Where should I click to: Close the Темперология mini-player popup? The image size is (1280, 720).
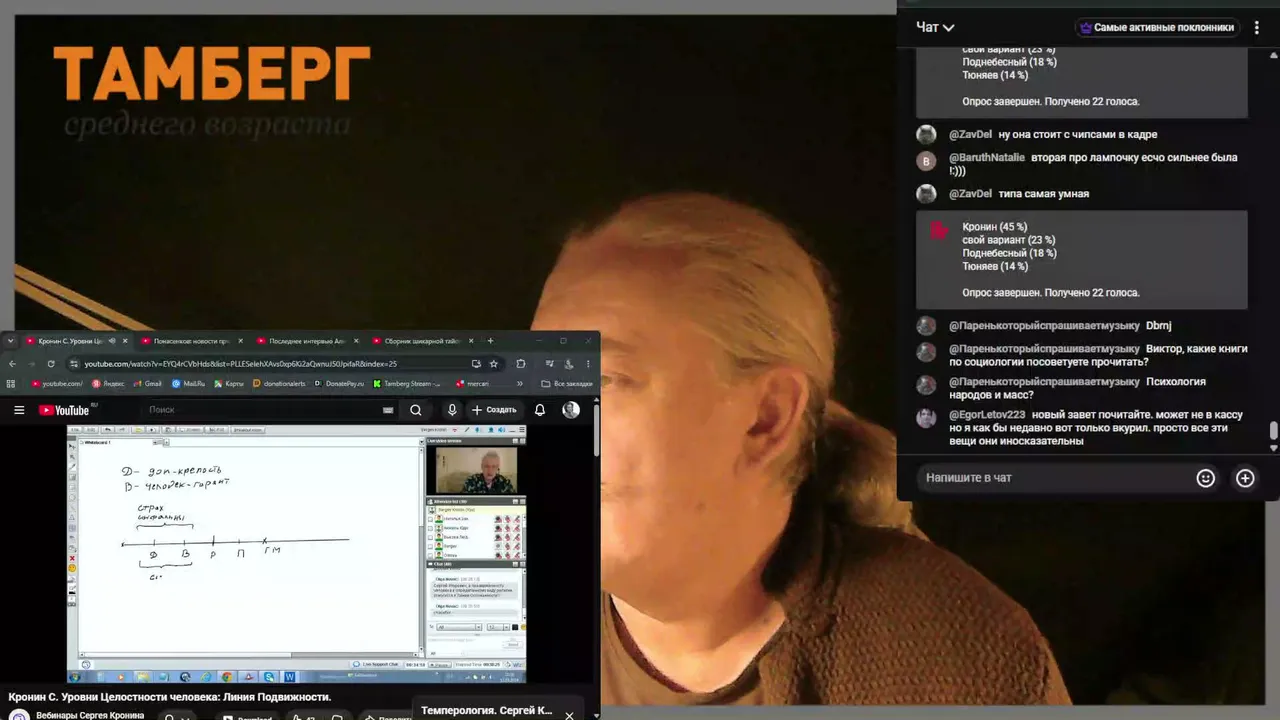pos(569,715)
